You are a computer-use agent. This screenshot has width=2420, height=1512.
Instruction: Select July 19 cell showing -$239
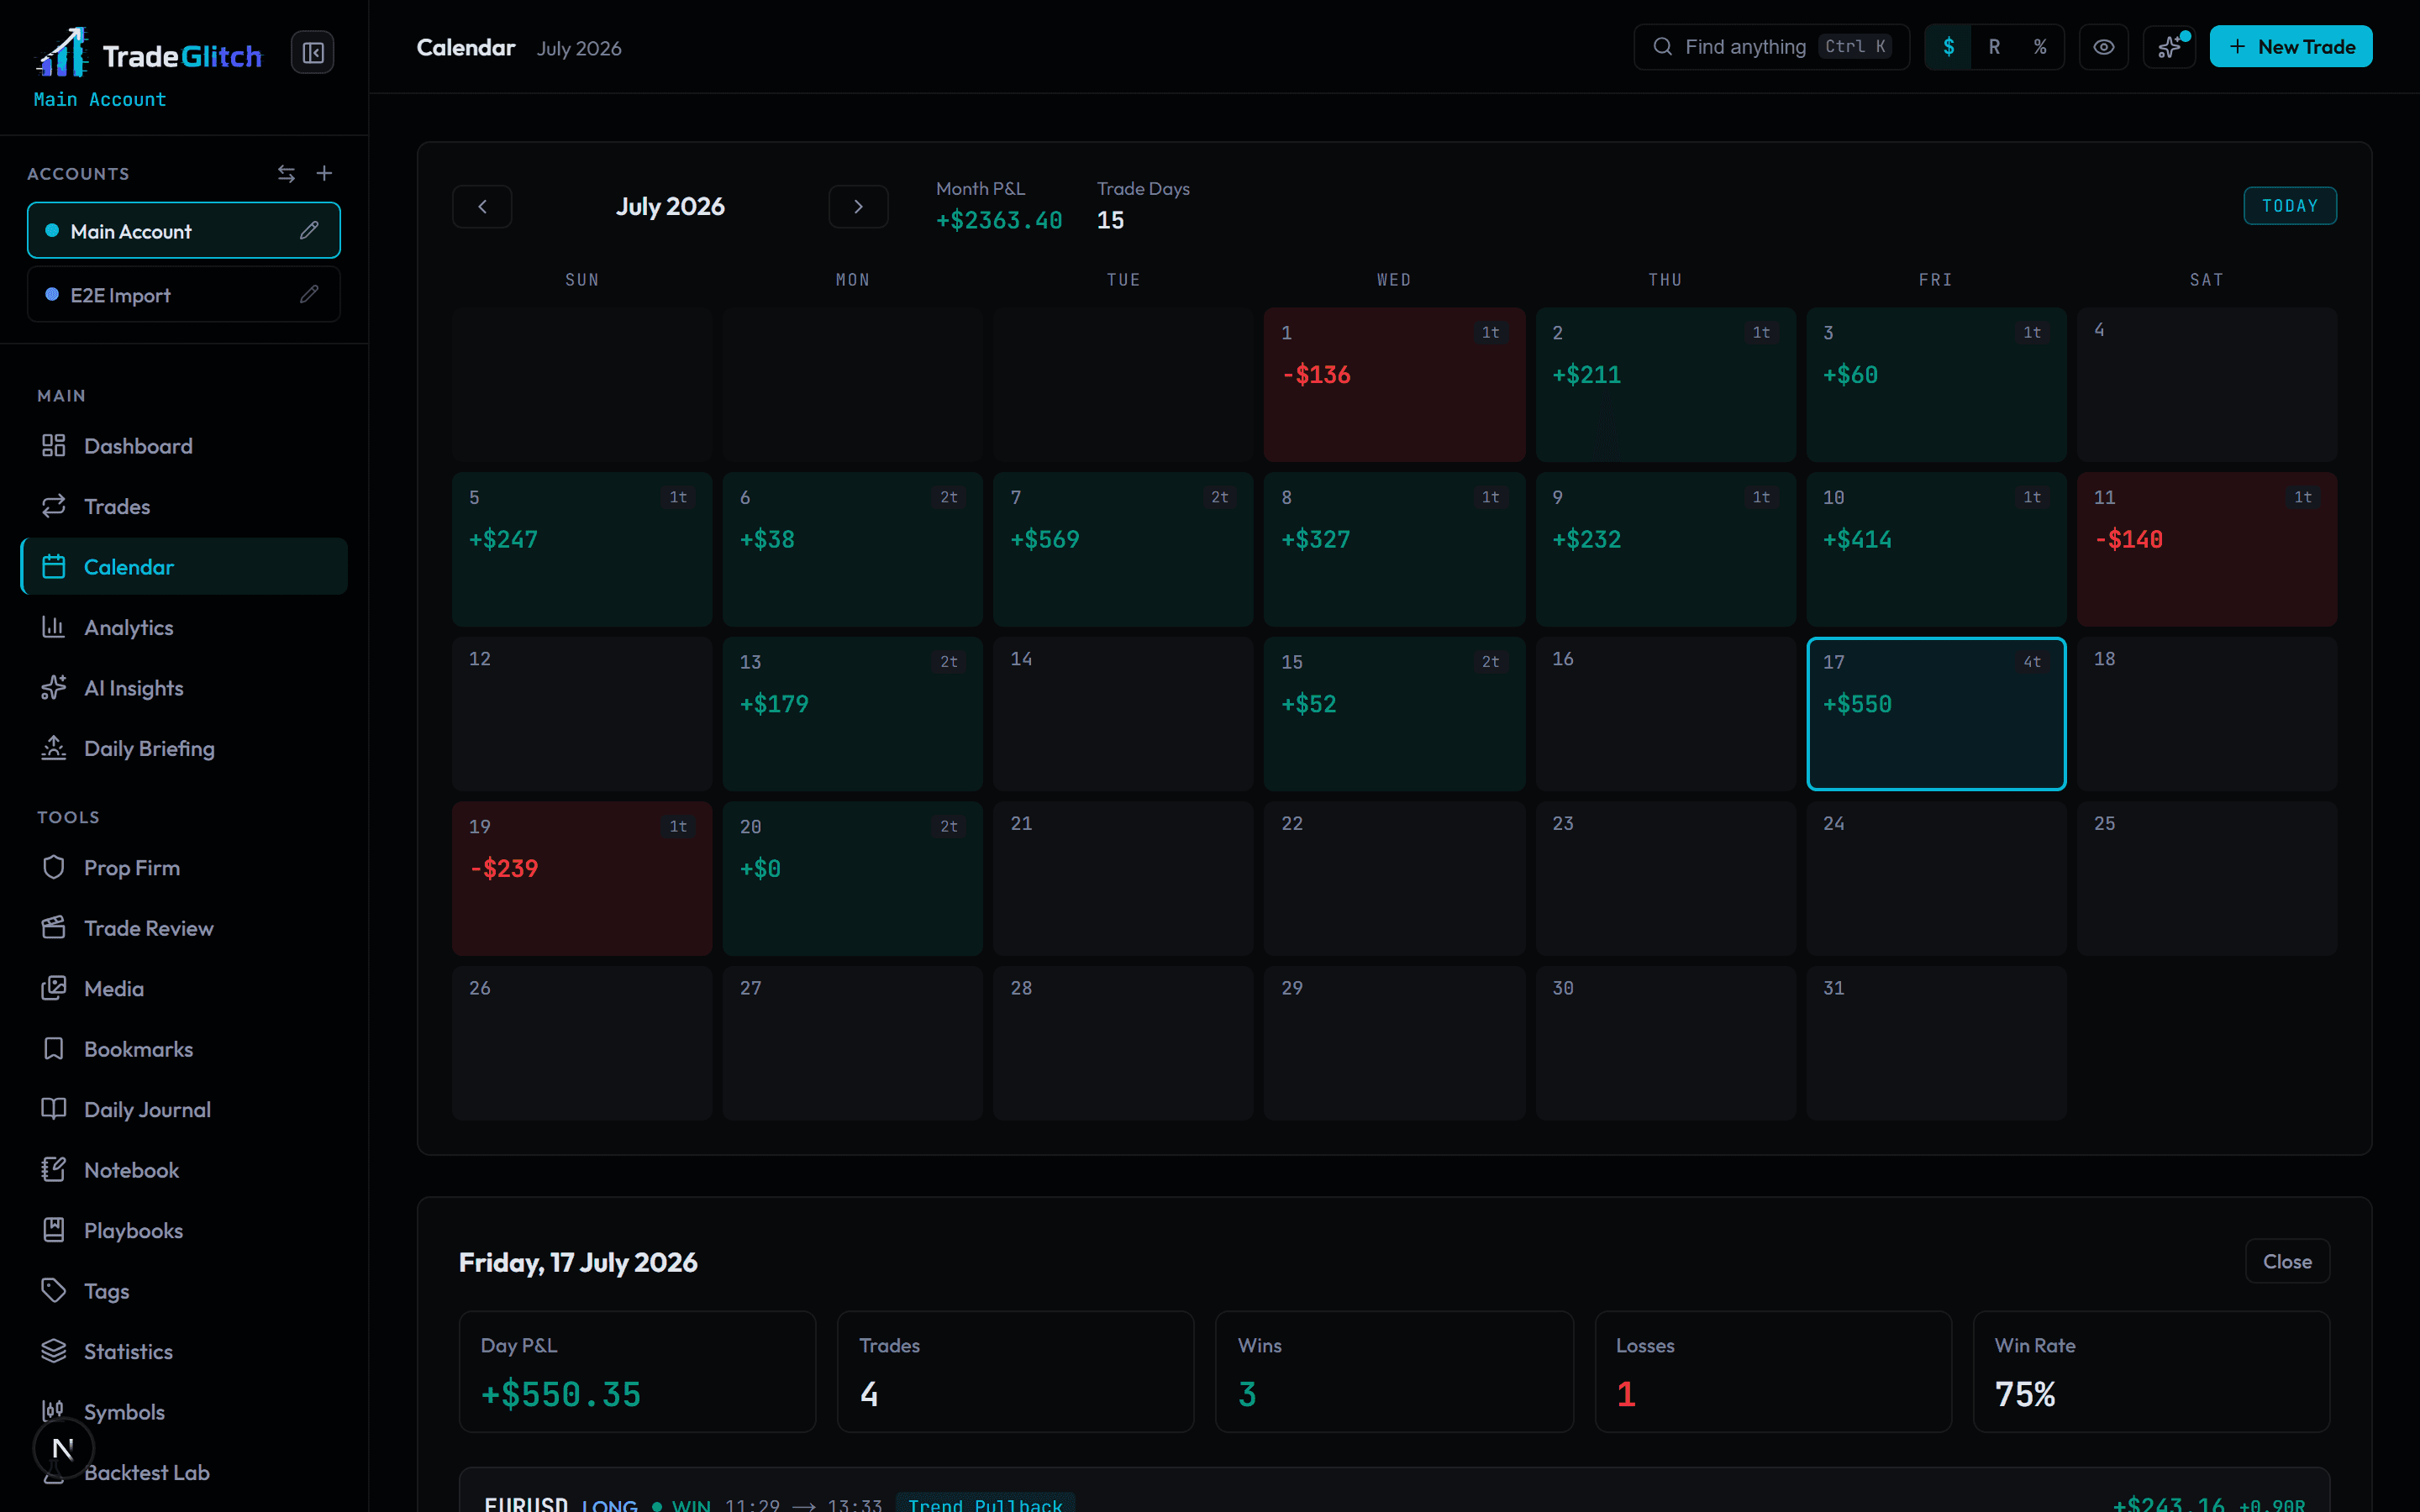pos(582,879)
